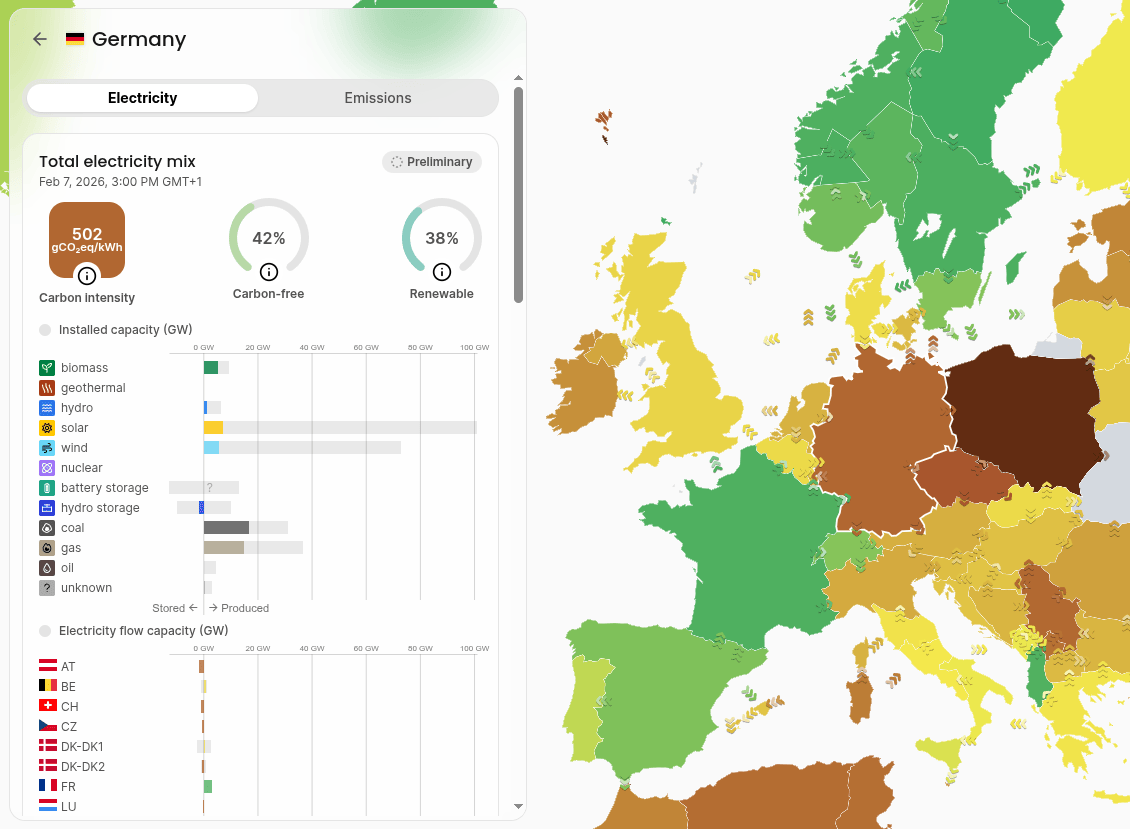This screenshot has width=1130, height=829.
Task: Click the coal energy source icon
Action: pos(47,528)
